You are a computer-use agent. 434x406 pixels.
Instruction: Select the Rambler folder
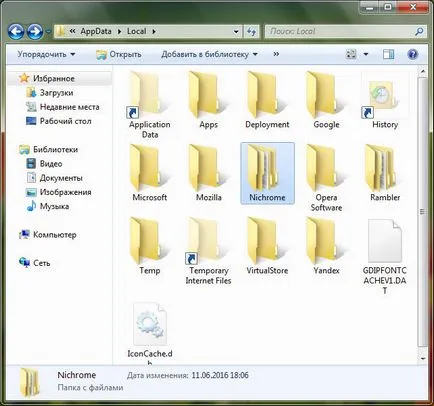[385, 173]
